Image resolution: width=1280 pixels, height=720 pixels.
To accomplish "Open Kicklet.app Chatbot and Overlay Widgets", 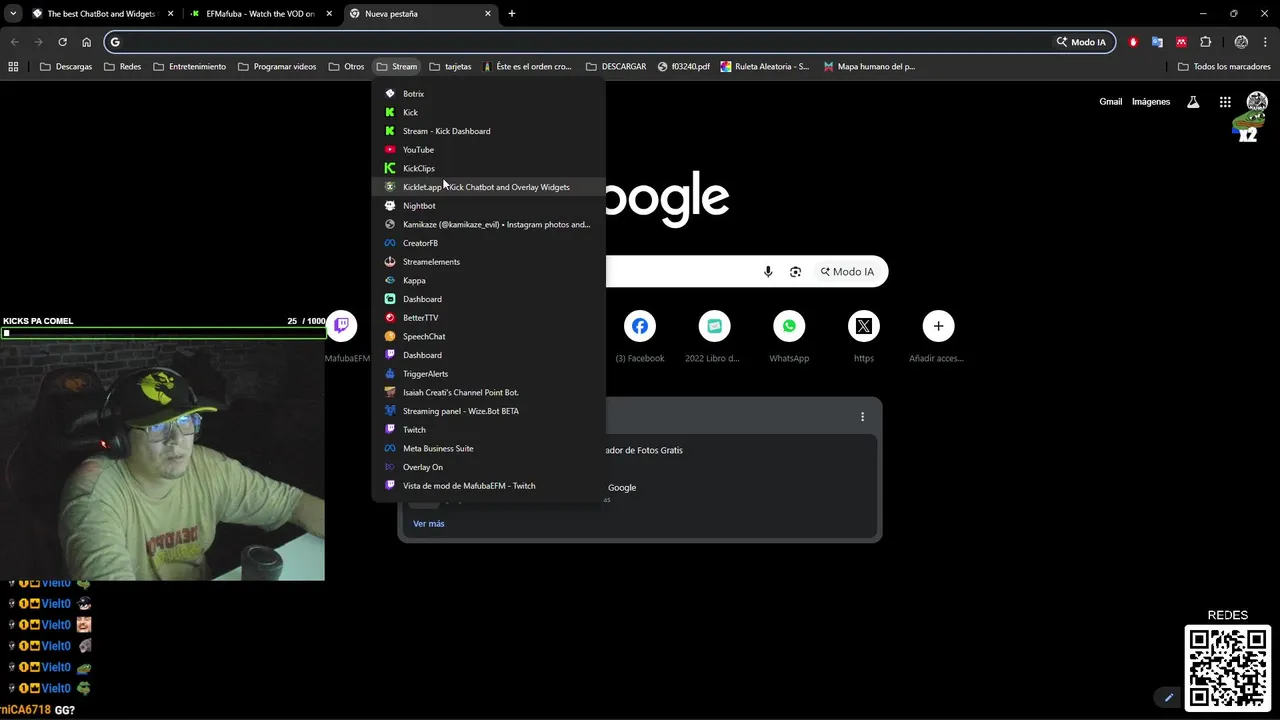I will click(488, 187).
